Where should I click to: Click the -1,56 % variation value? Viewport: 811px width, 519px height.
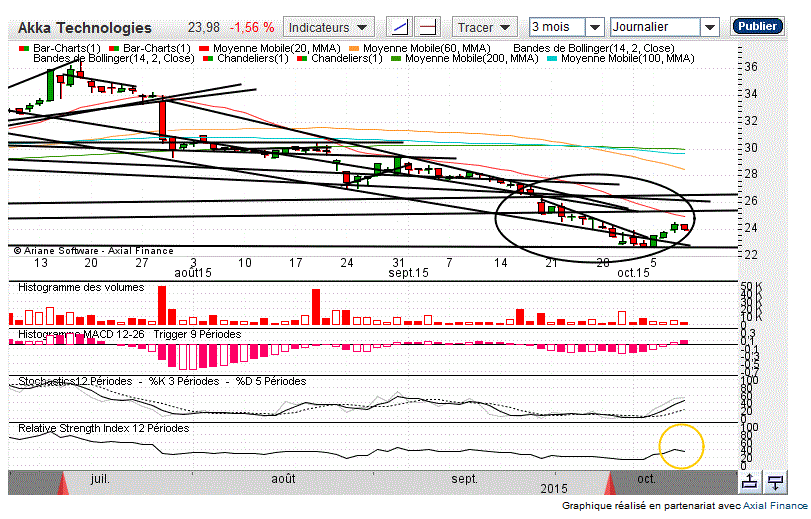(x=252, y=27)
